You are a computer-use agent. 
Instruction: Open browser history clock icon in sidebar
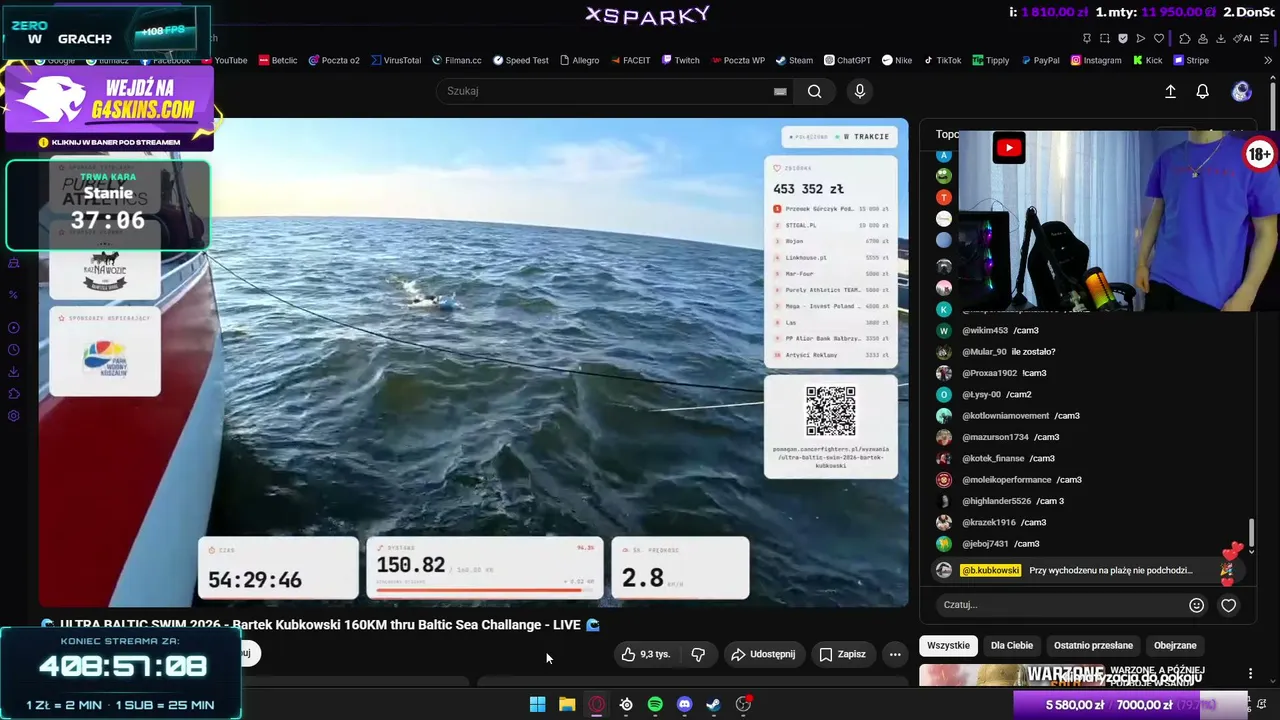[14, 350]
